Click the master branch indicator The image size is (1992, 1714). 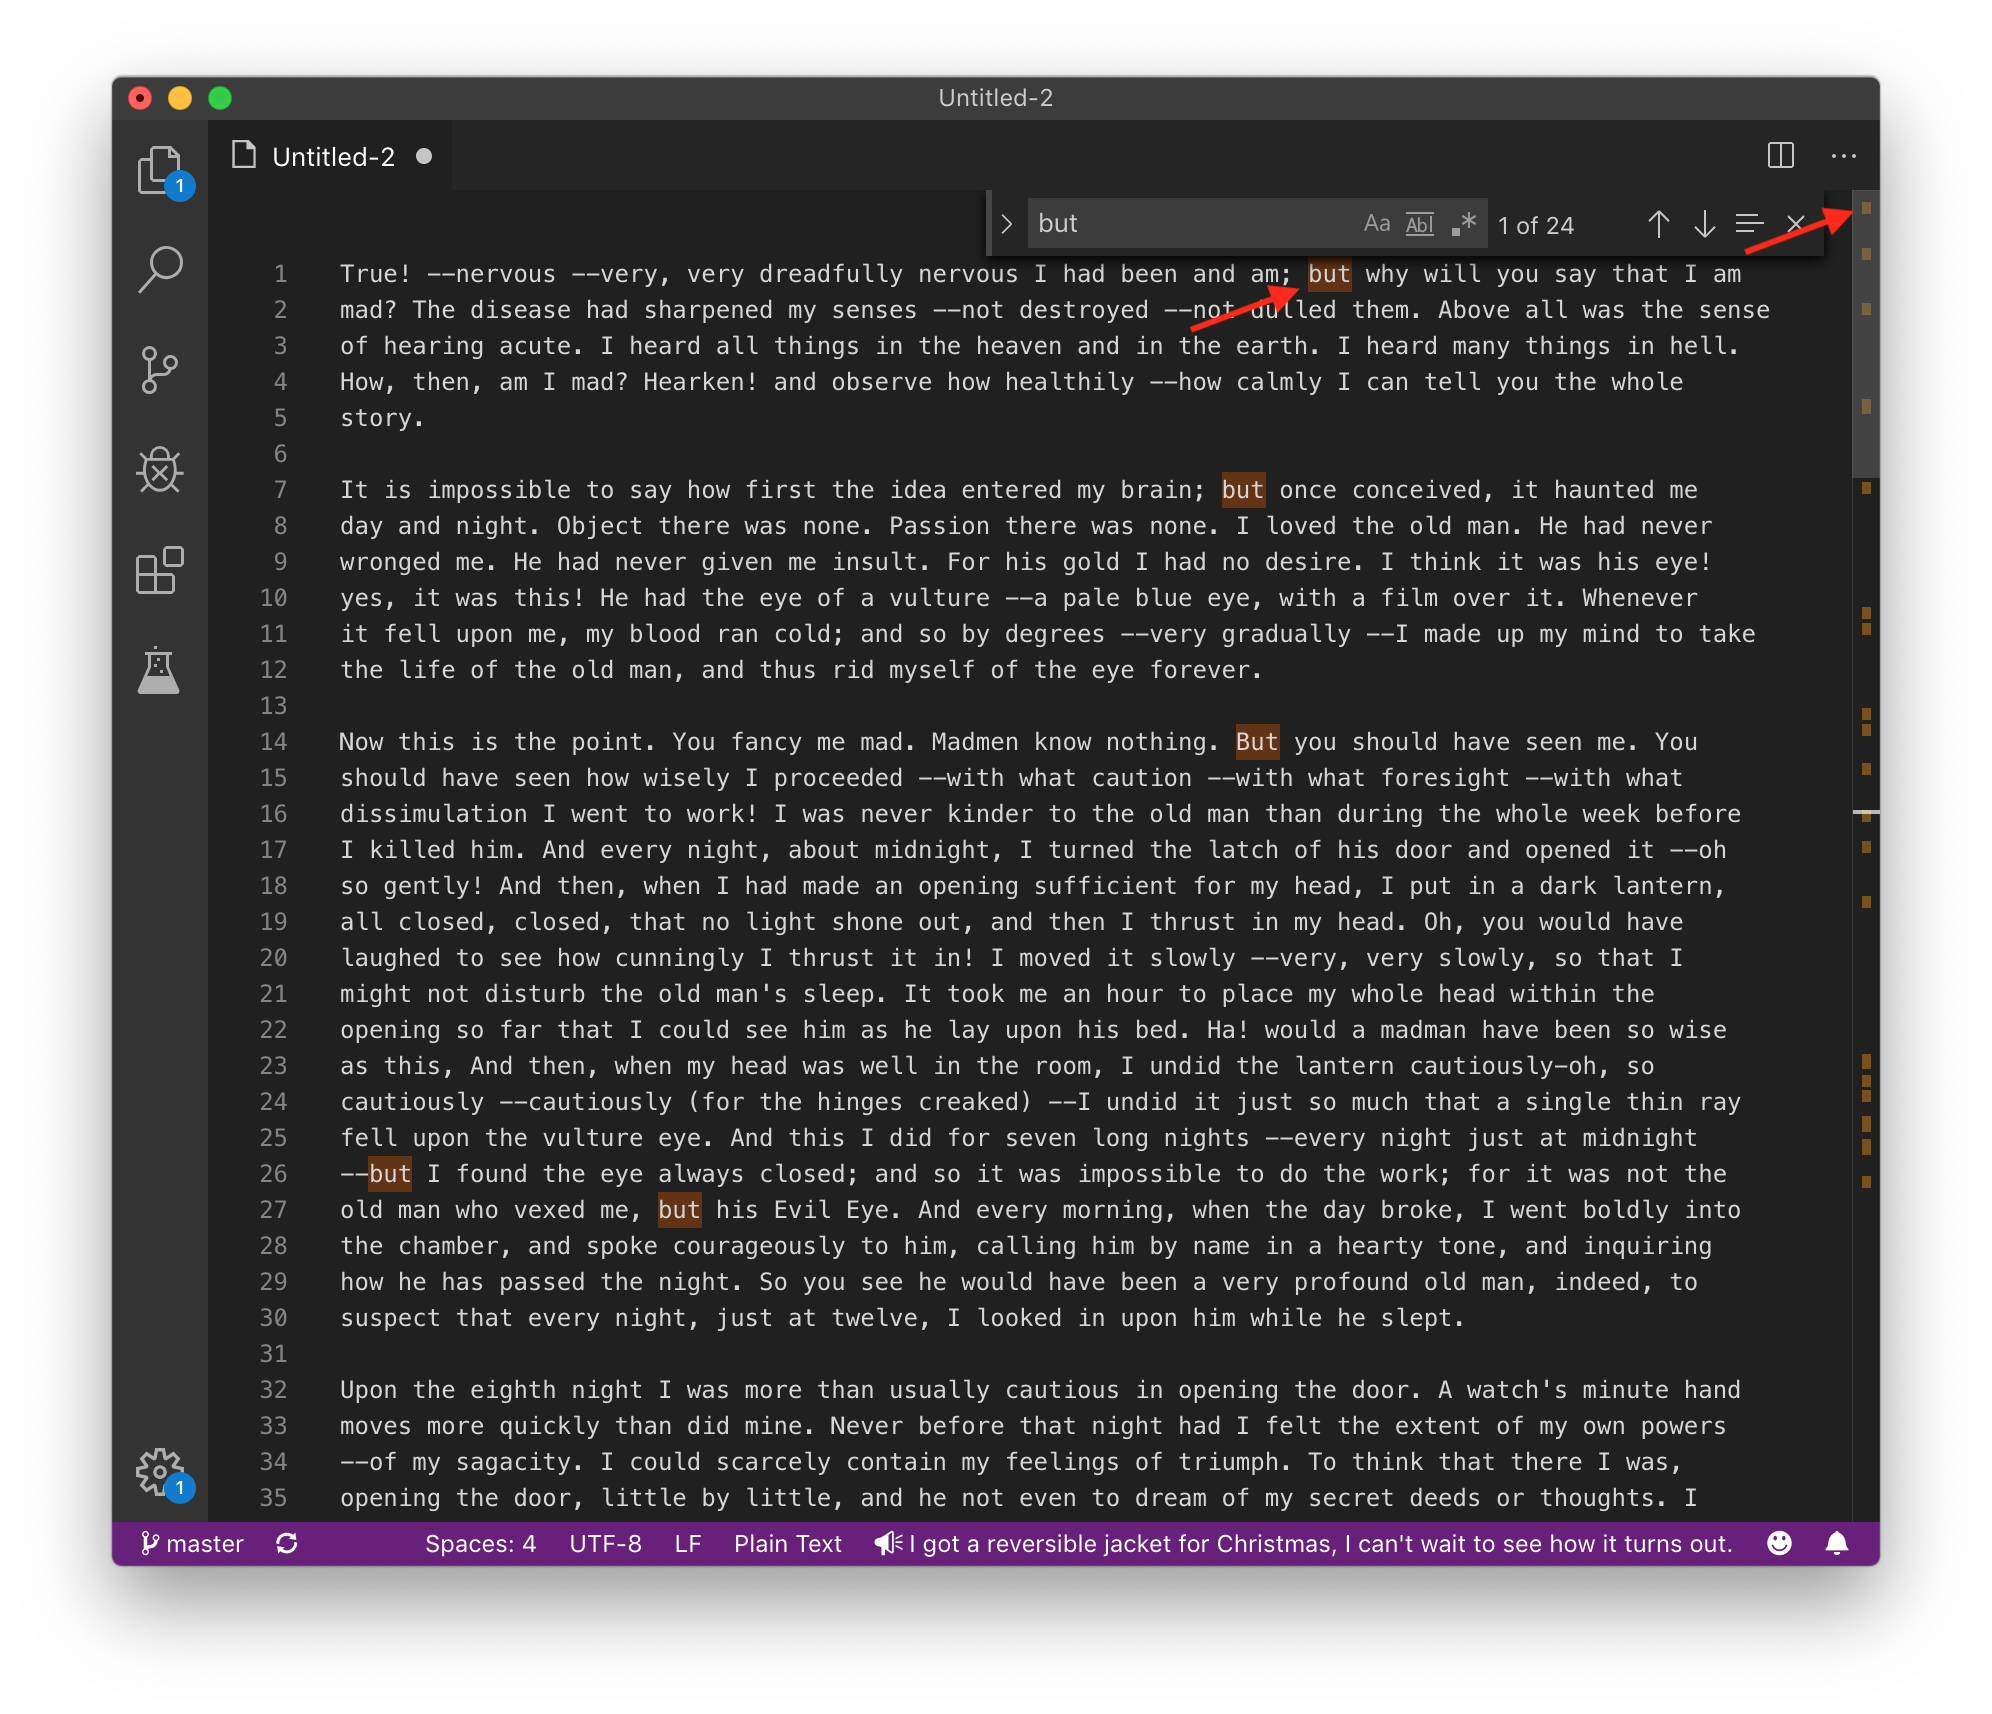pyautogui.click(x=192, y=1544)
